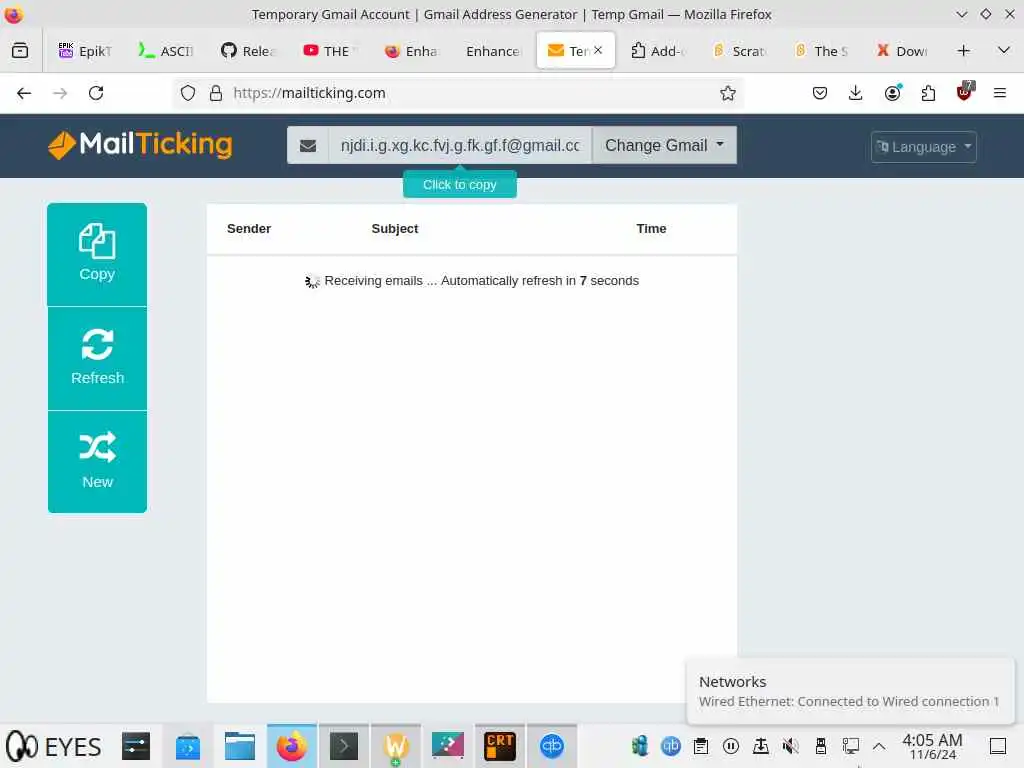Switch to 'The S' tab
Image resolution: width=1024 pixels, height=768 pixels.
click(x=821, y=51)
